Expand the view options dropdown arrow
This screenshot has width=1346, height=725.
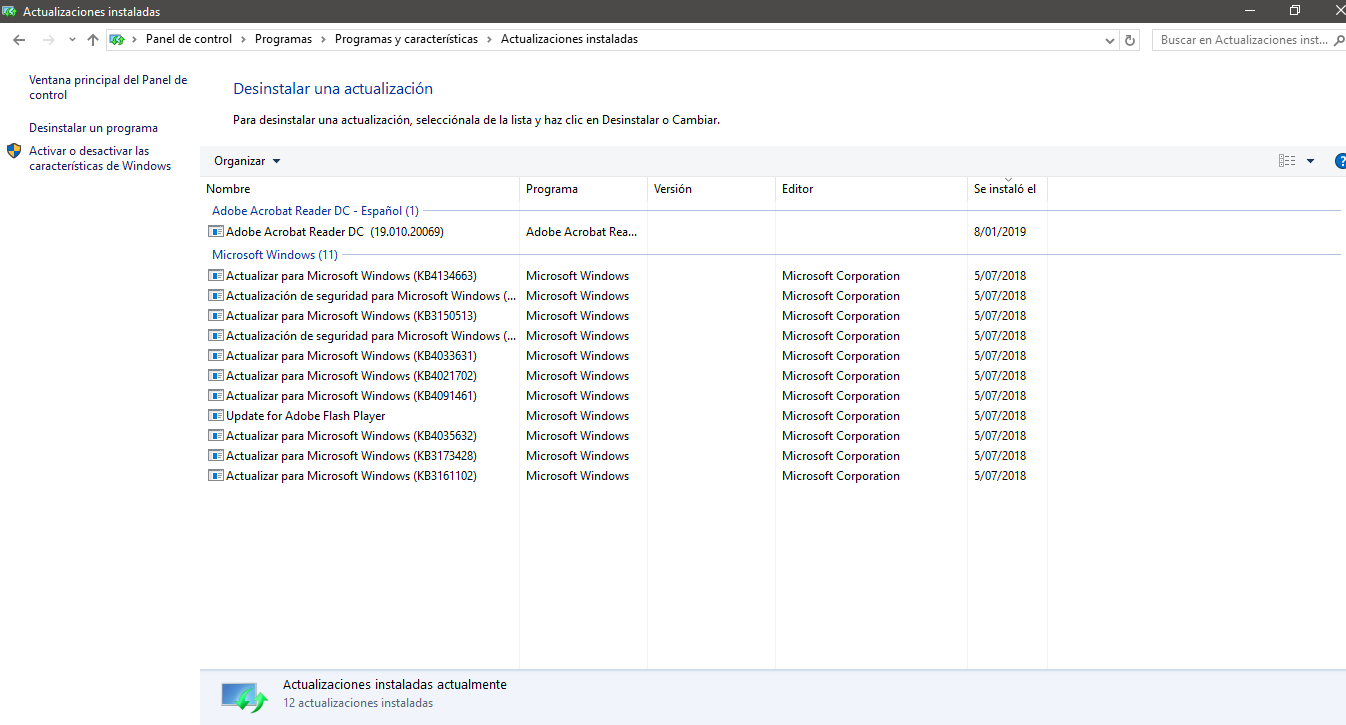point(1310,161)
